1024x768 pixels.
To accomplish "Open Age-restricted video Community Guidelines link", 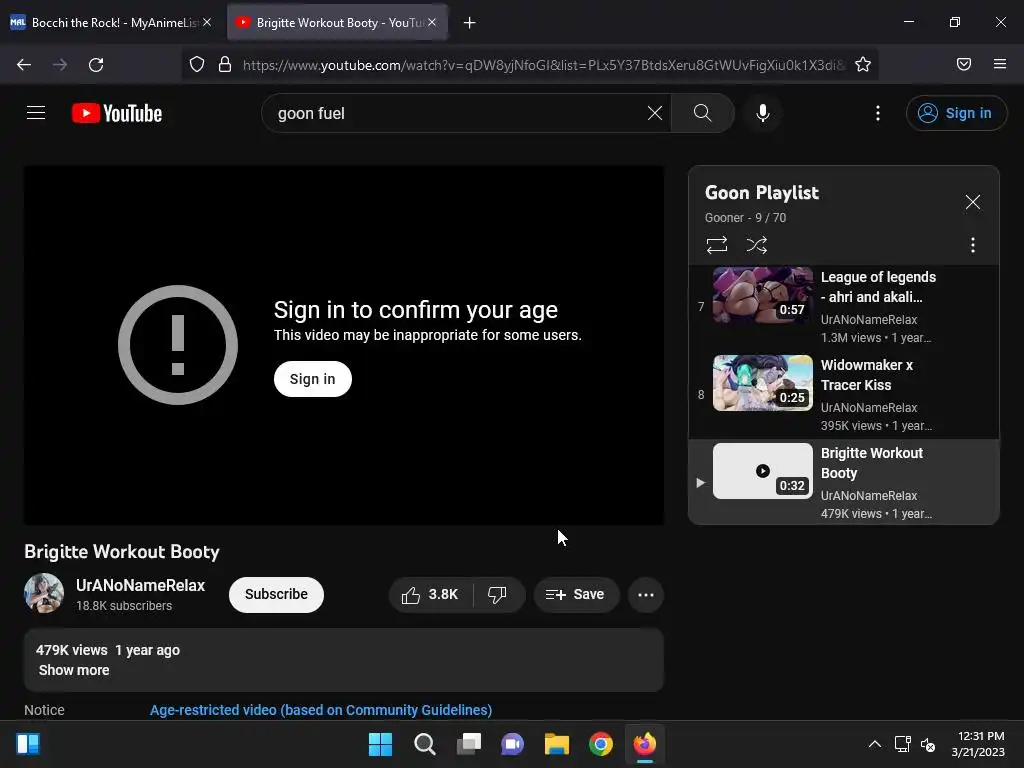I will [321, 710].
